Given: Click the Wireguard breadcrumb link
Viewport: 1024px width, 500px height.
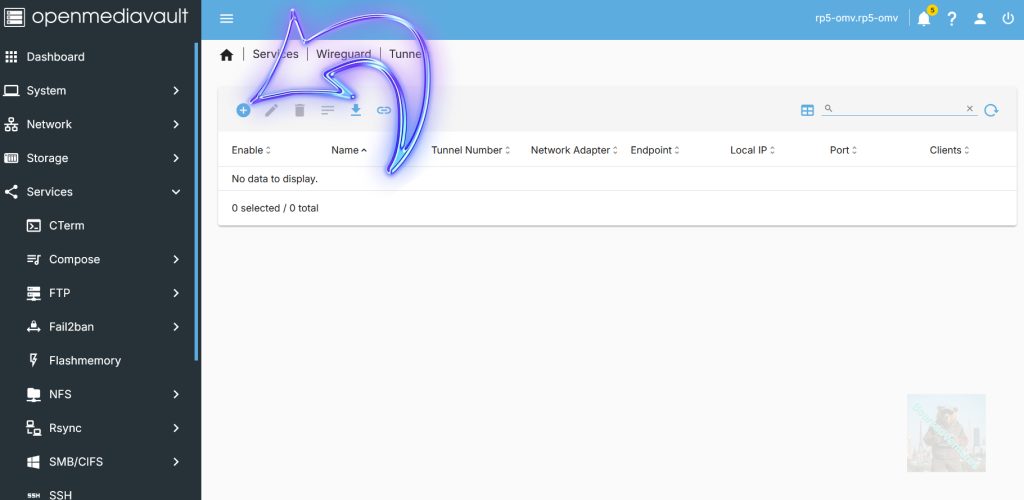Looking at the screenshot, I should [x=343, y=54].
